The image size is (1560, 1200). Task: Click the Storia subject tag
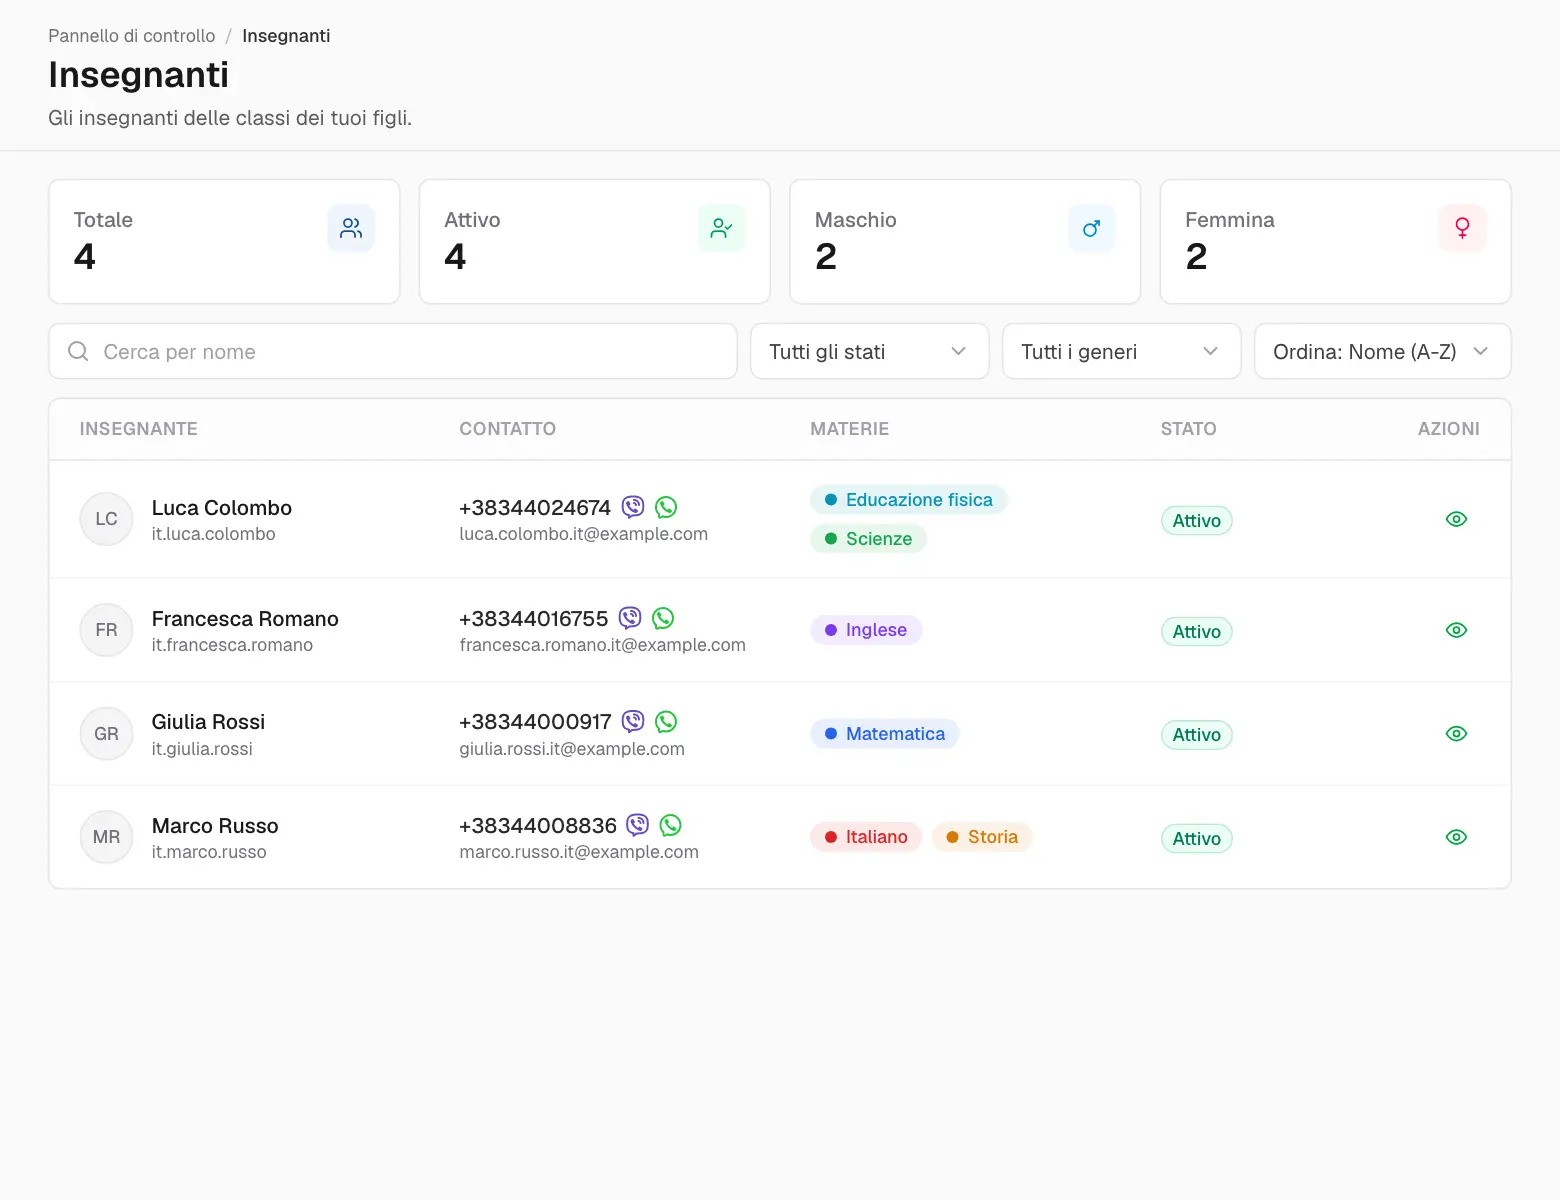pos(982,837)
